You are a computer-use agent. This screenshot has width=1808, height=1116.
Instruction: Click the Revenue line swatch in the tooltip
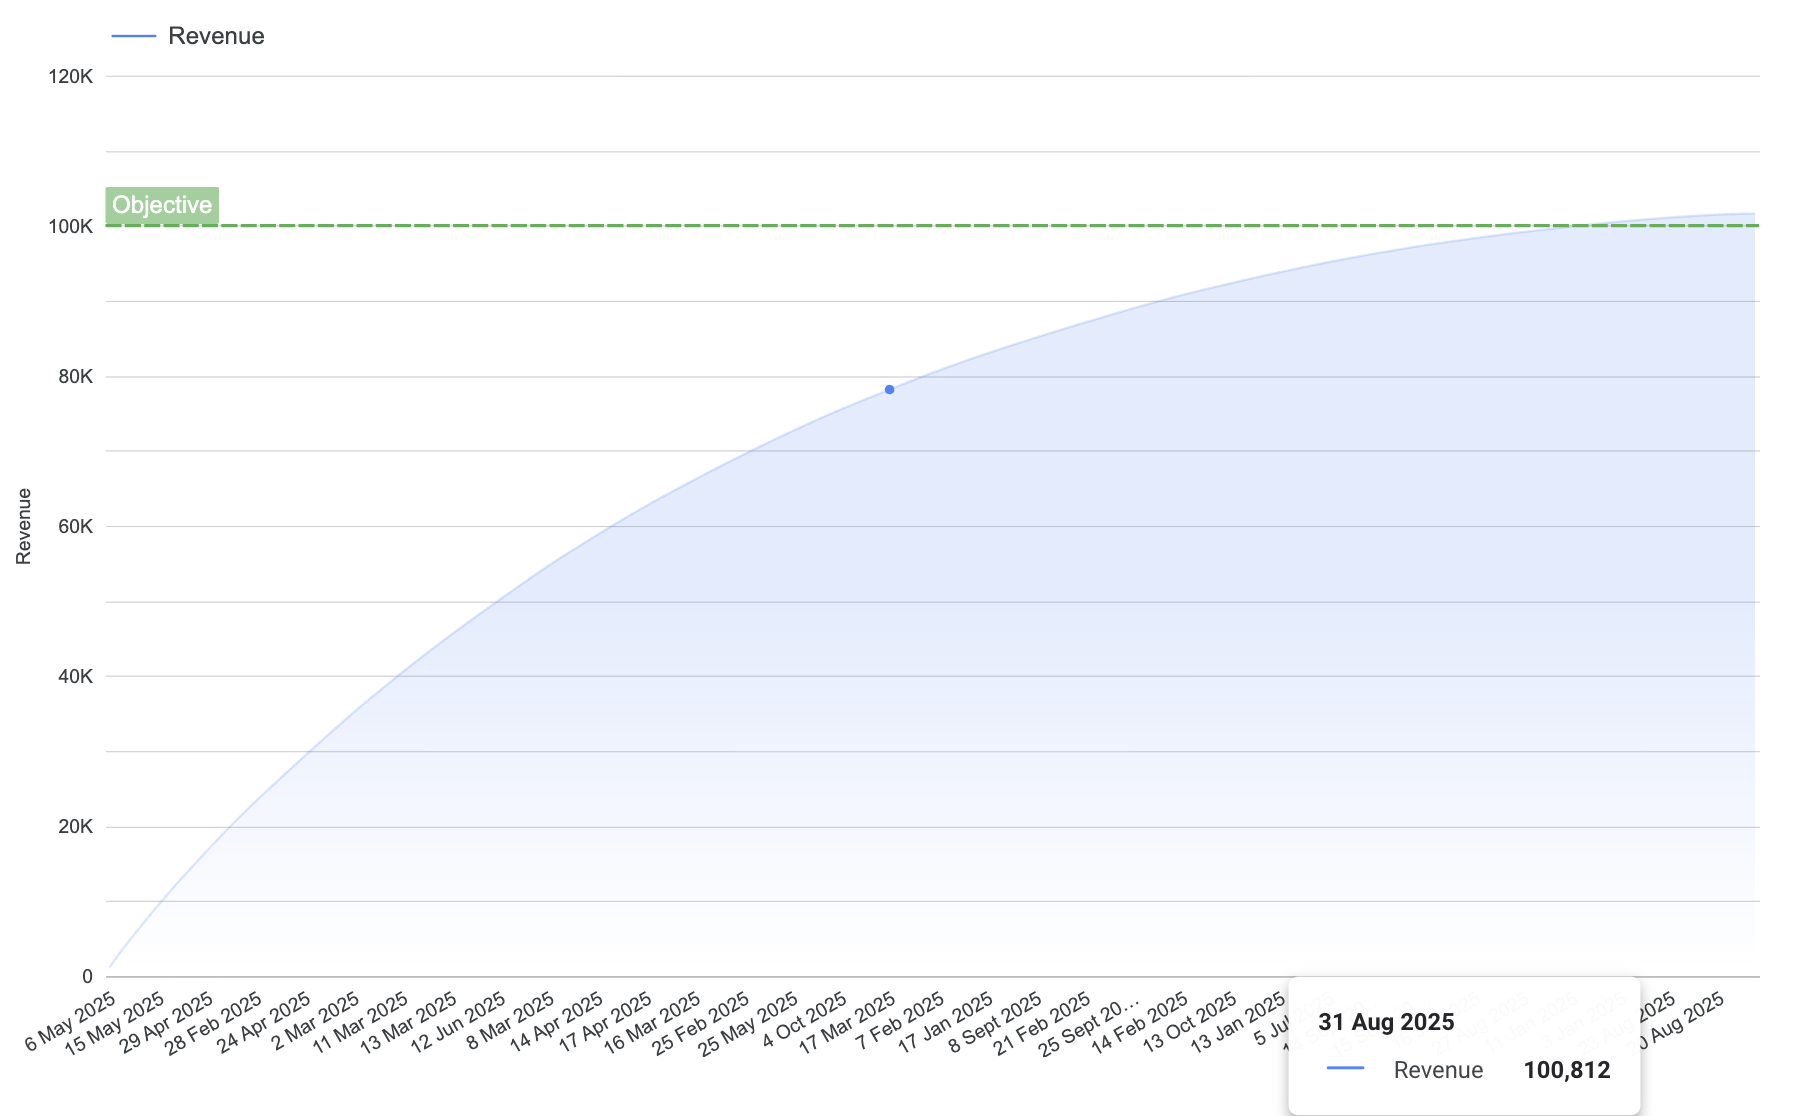point(1345,1070)
